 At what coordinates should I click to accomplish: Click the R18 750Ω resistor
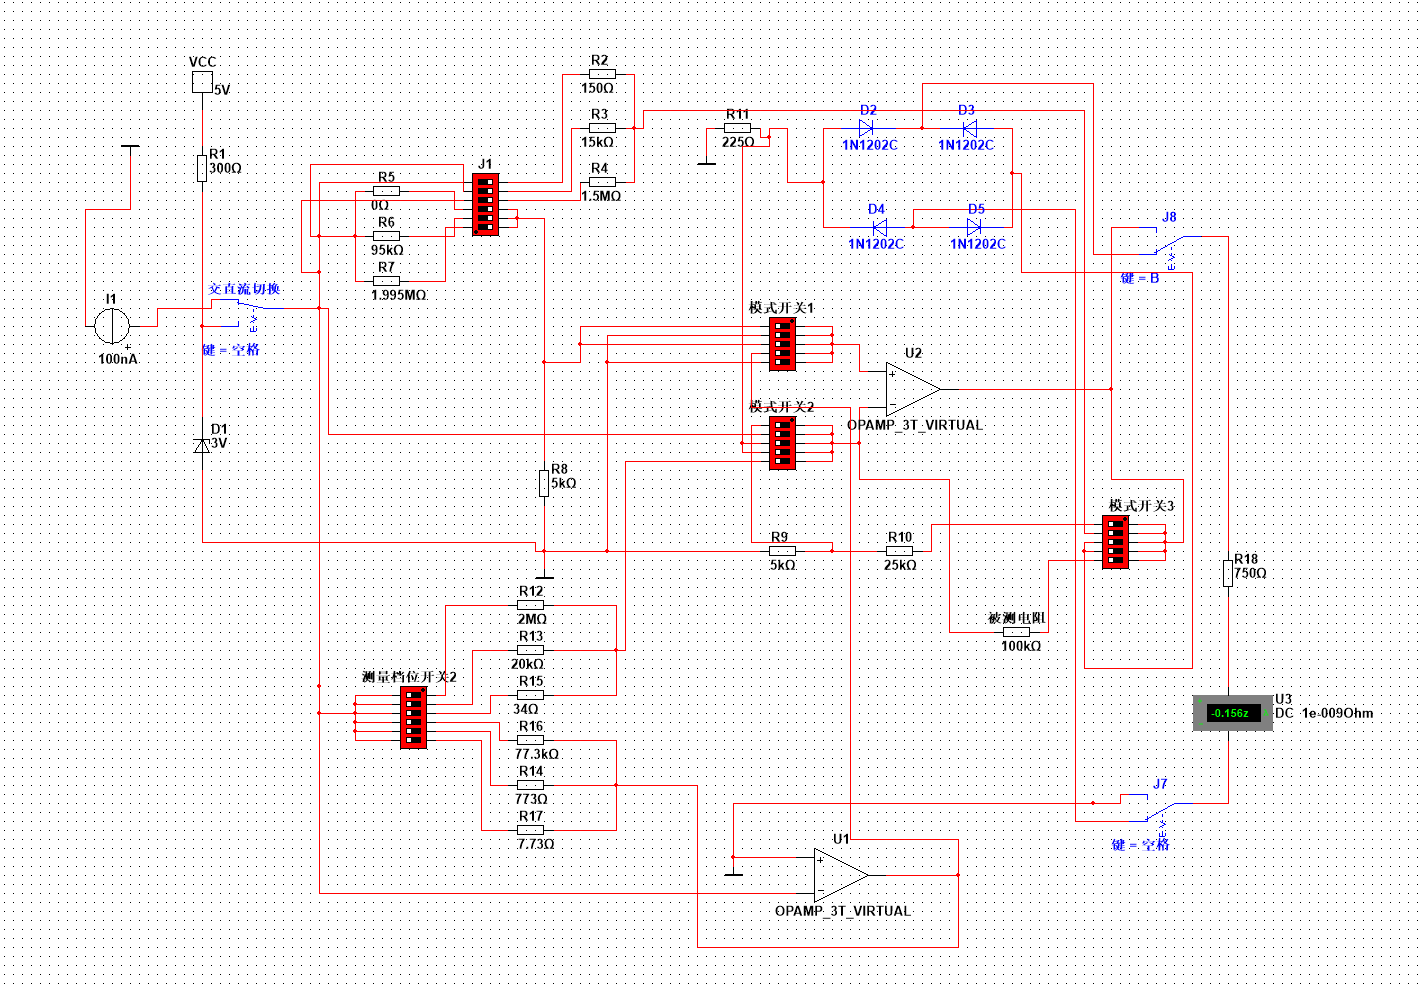coord(1228,573)
